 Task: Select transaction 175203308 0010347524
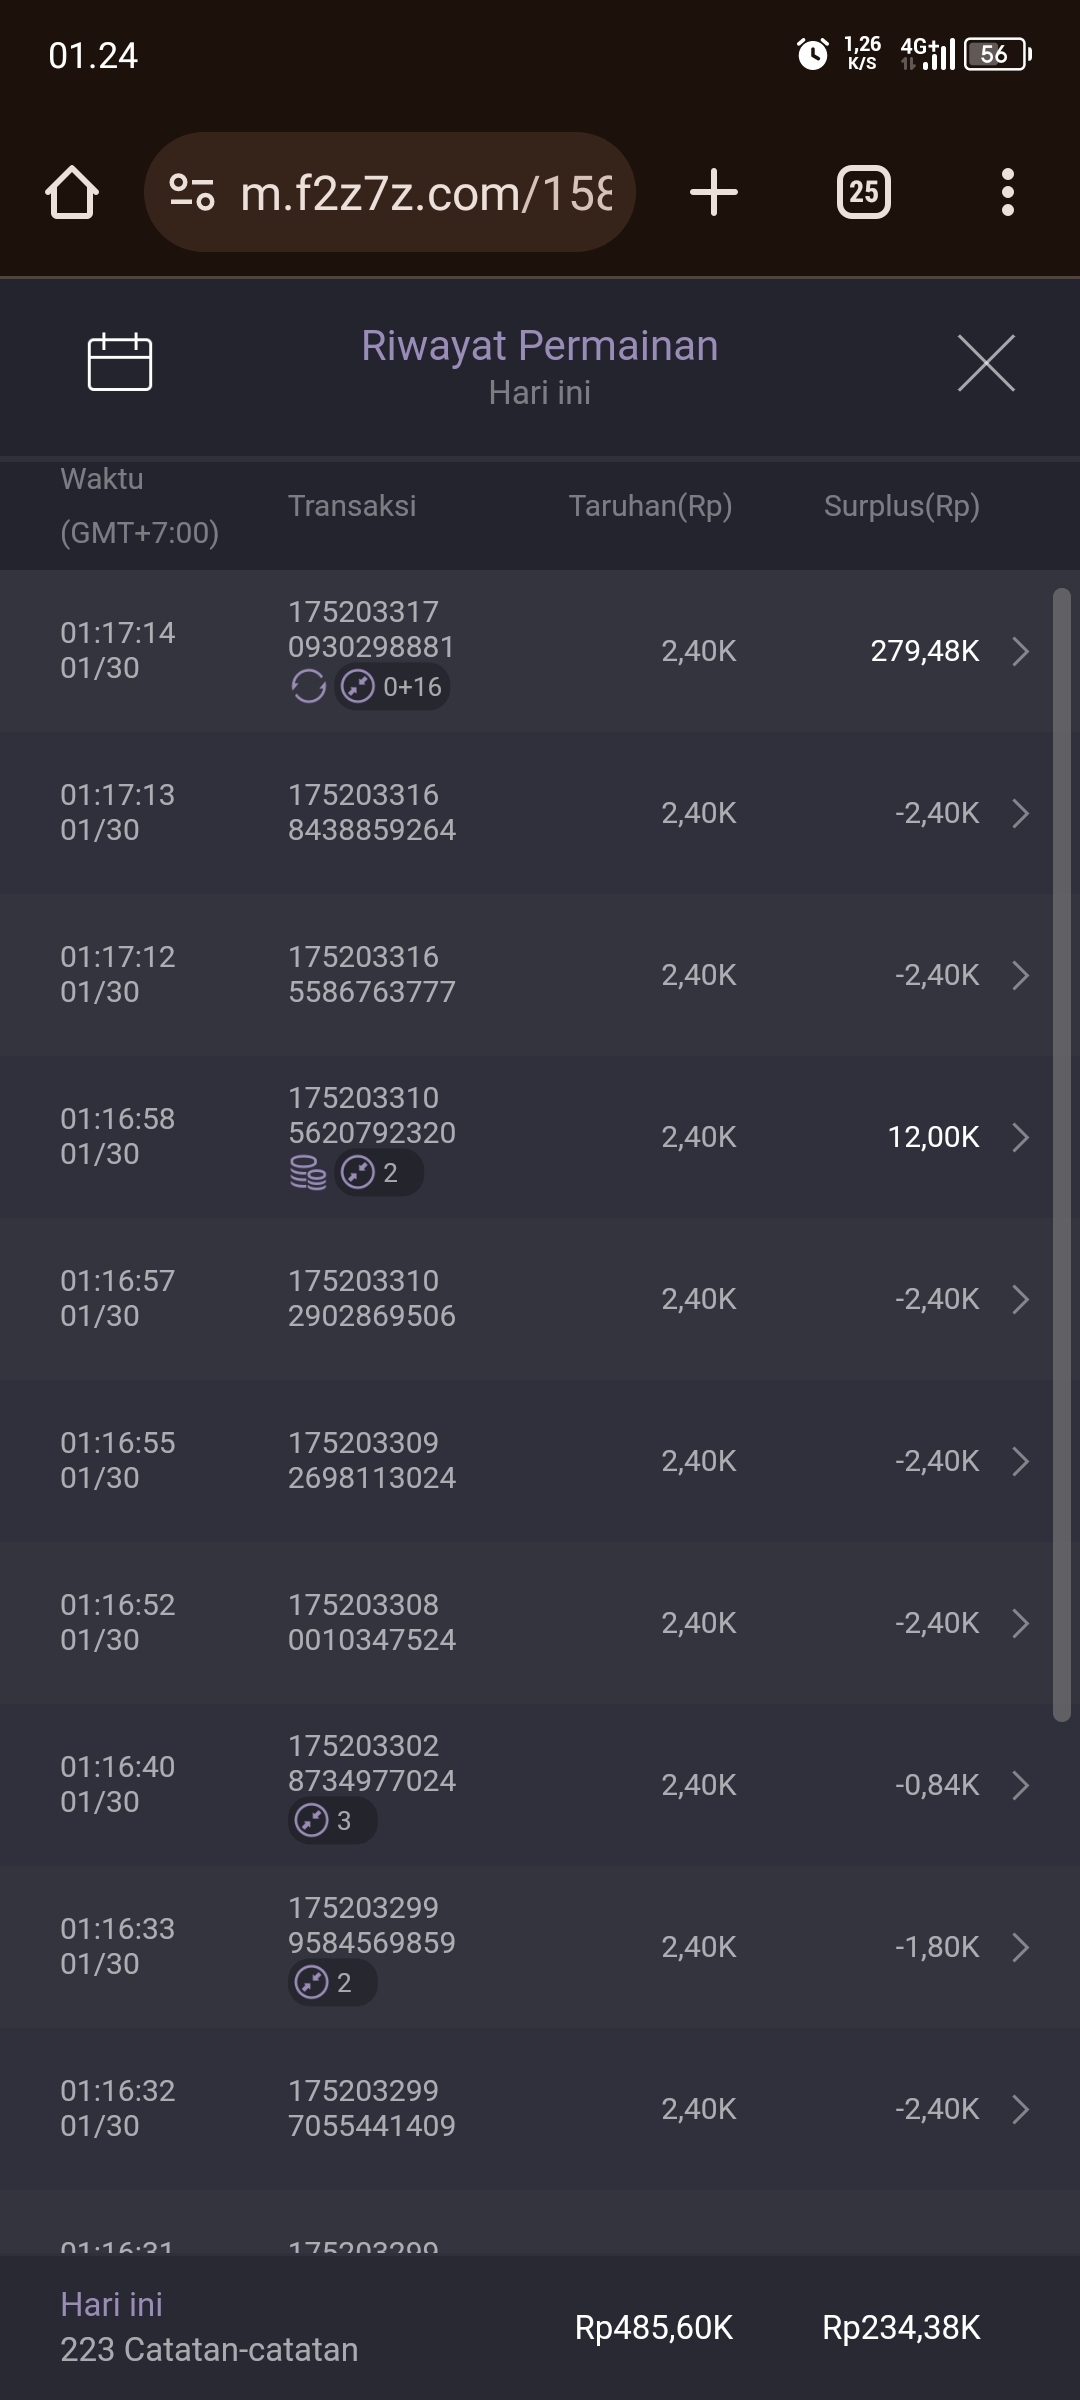[x=372, y=1622]
